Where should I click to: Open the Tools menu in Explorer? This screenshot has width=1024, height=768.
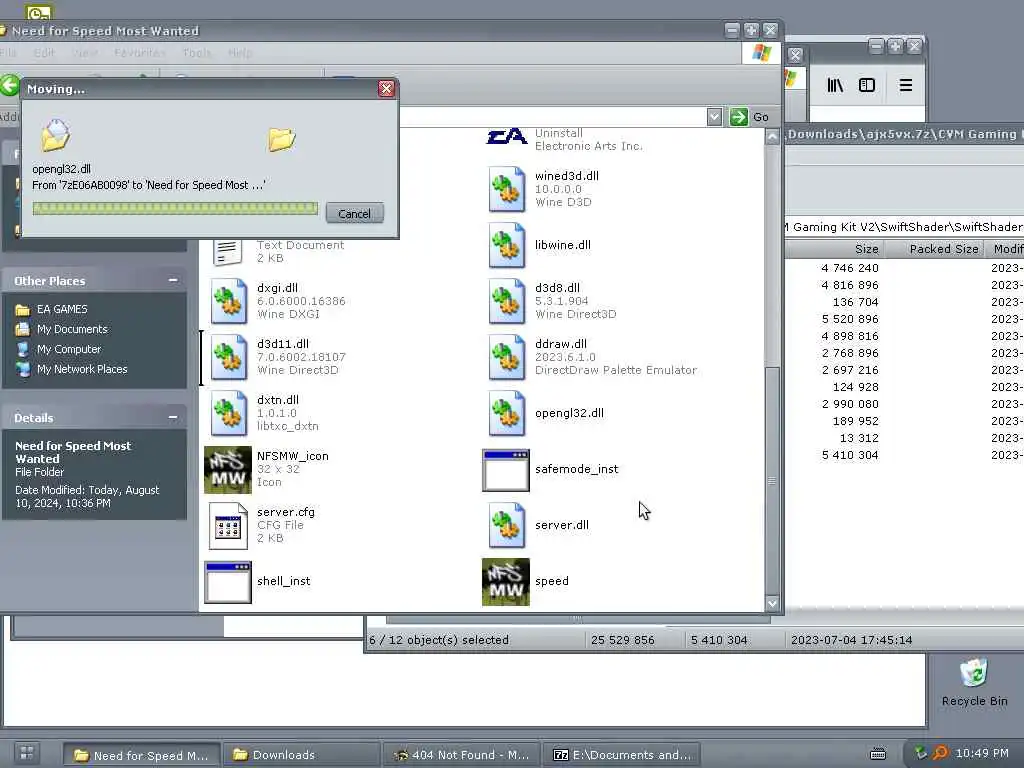[x=197, y=53]
